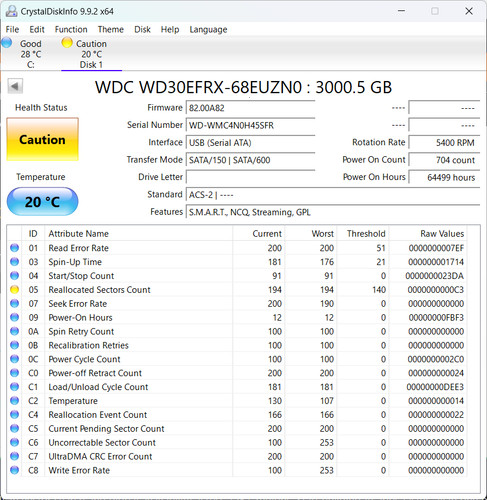
Task: Click Threshold value 140
Action: click(x=379, y=290)
